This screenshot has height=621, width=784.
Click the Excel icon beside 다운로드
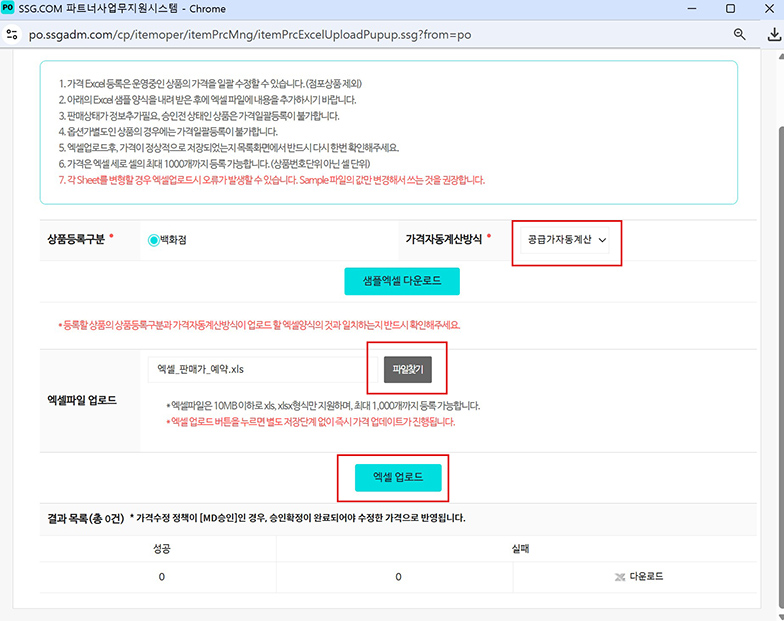click(x=620, y=577)
